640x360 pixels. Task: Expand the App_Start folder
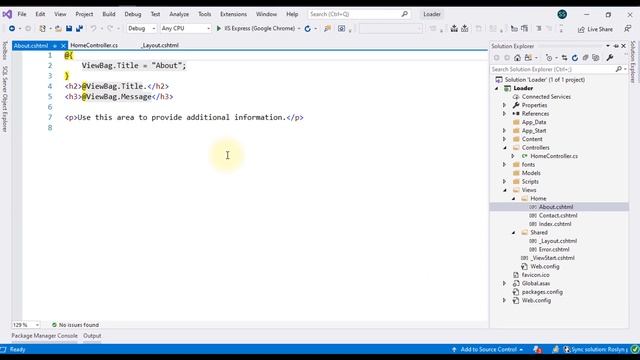click(x=504, y=131)
